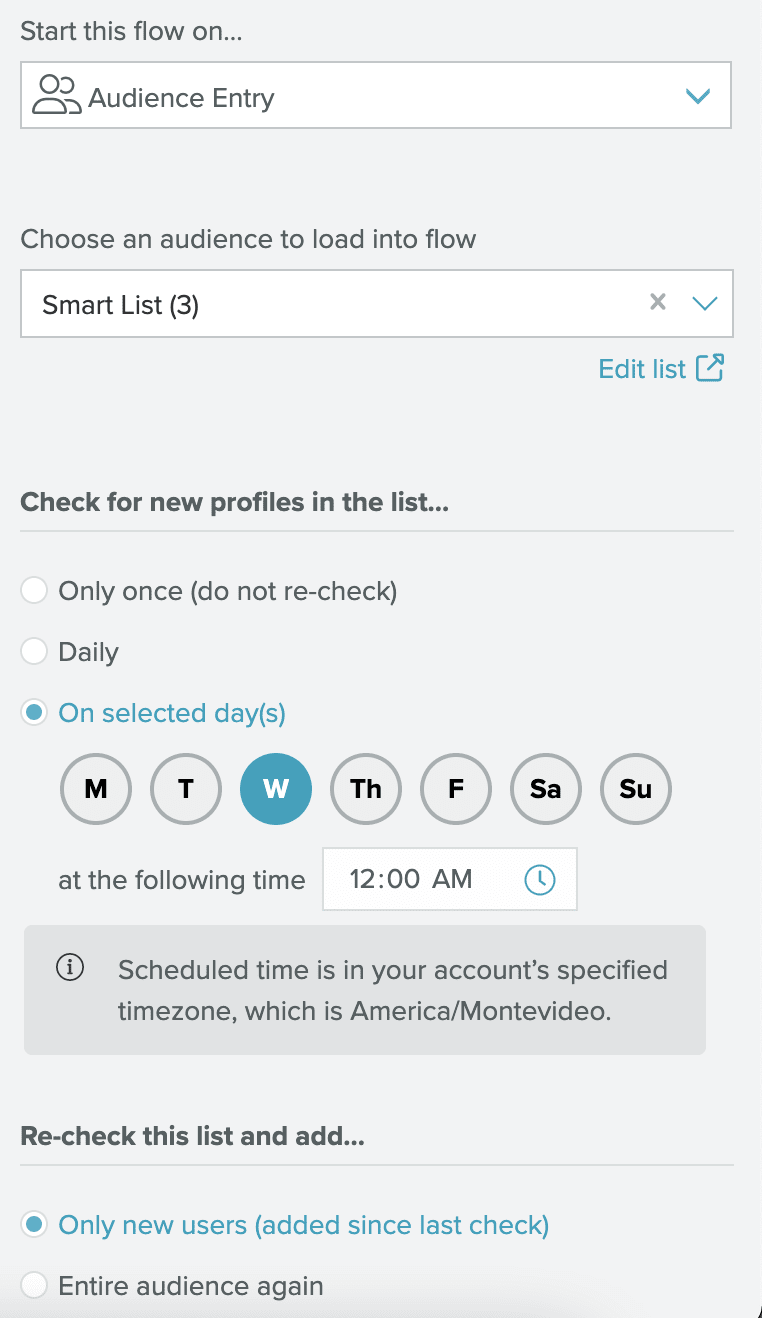Enable the Sunday day circle
This screenshot has height=1318, width=762.
coord(636,789)
